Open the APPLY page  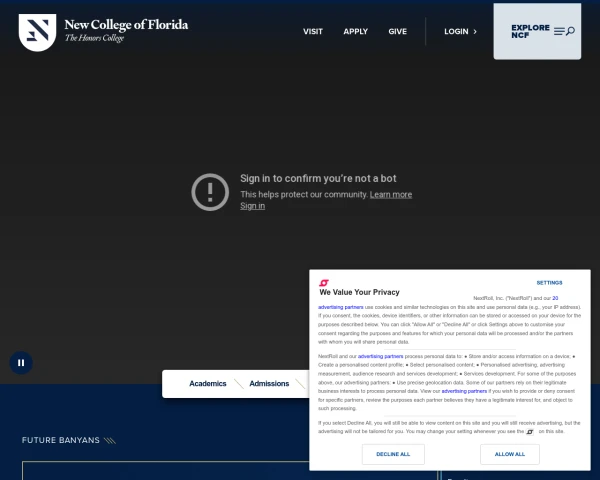355,32
